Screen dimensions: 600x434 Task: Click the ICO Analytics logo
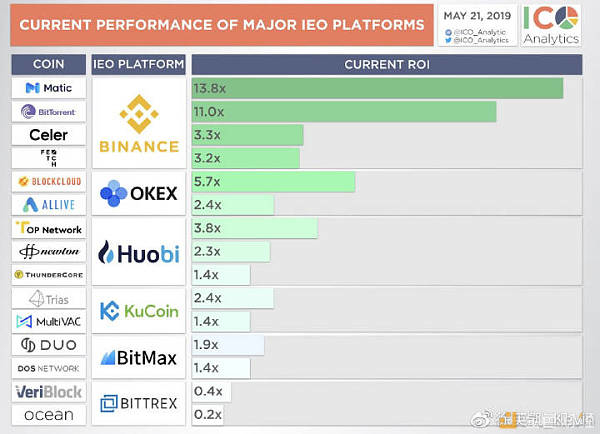point(551,26)
